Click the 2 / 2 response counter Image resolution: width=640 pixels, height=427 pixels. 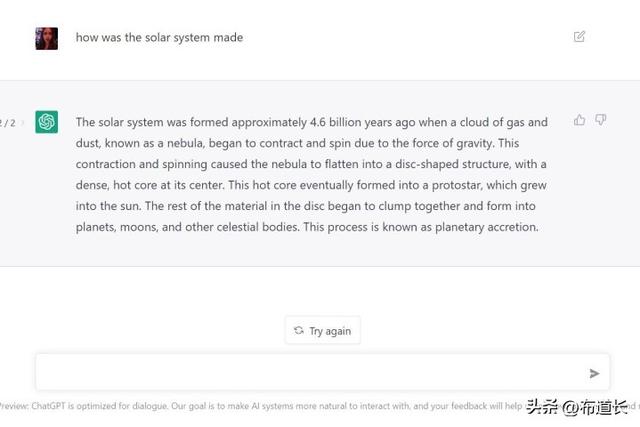coord(8,123)
